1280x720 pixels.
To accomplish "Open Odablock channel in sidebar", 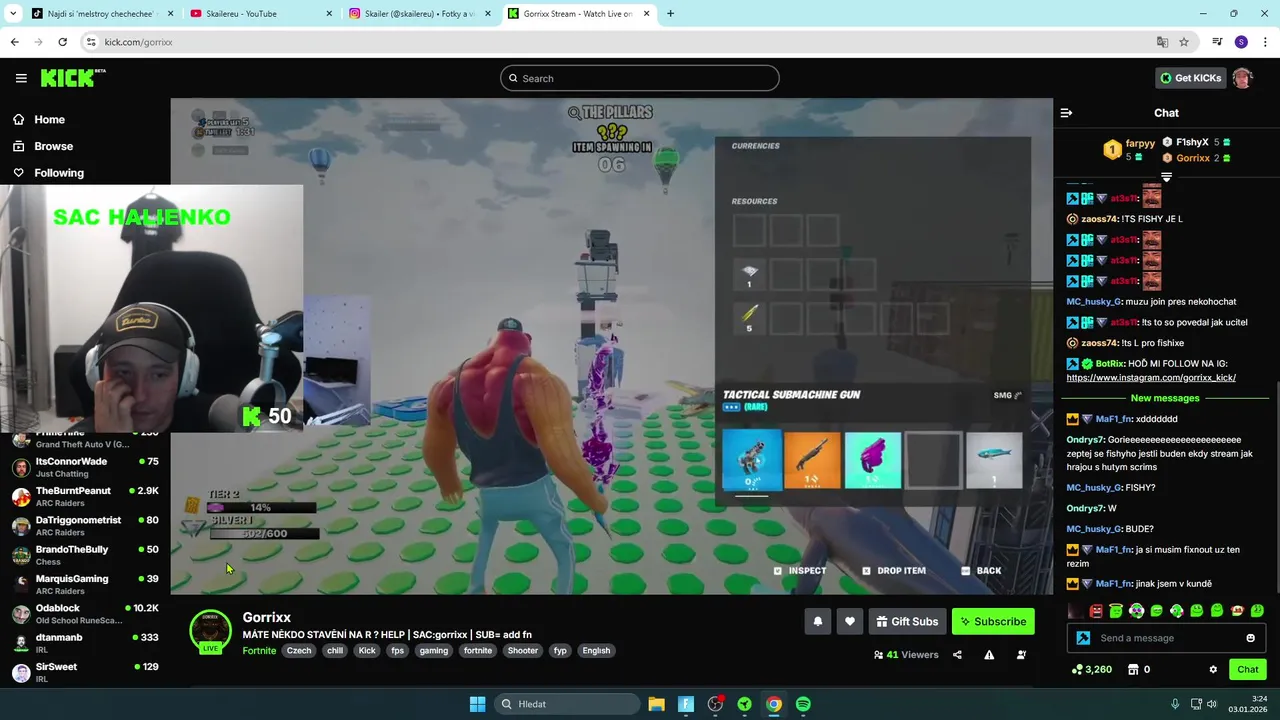I will [85, 614].
